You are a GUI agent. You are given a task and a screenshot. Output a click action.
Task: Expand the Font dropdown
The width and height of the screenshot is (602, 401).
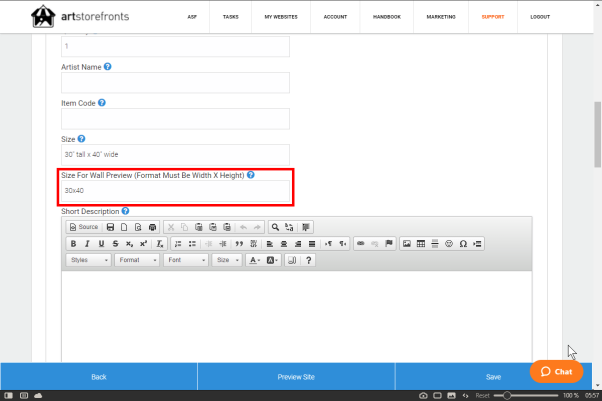point(186,260)
